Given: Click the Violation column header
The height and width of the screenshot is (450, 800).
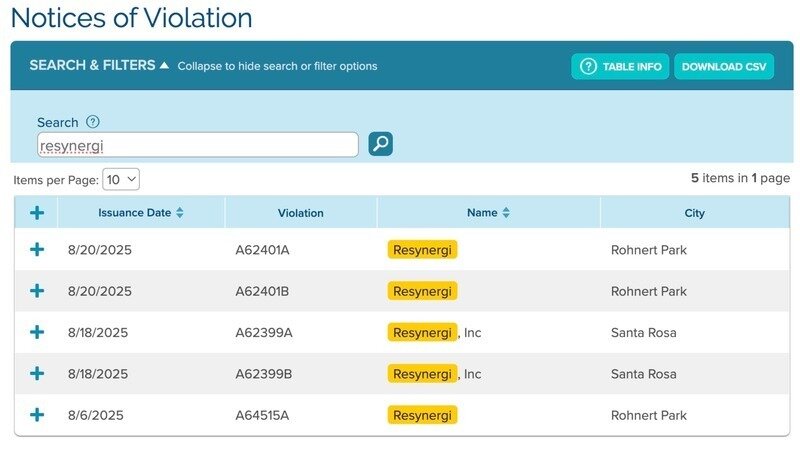Looking at the screenshot, I should coord(300,213).
